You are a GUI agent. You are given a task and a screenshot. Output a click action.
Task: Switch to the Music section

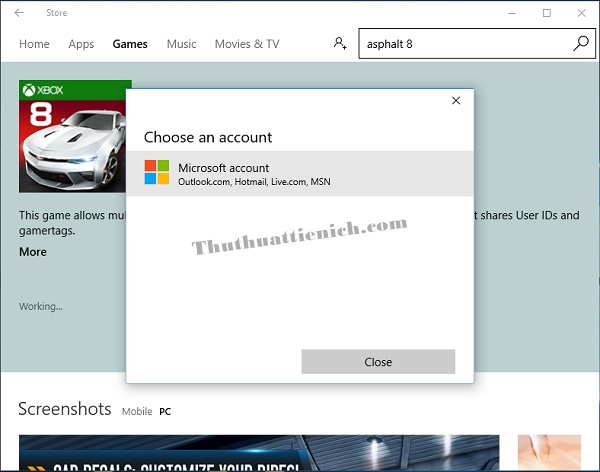181,44
